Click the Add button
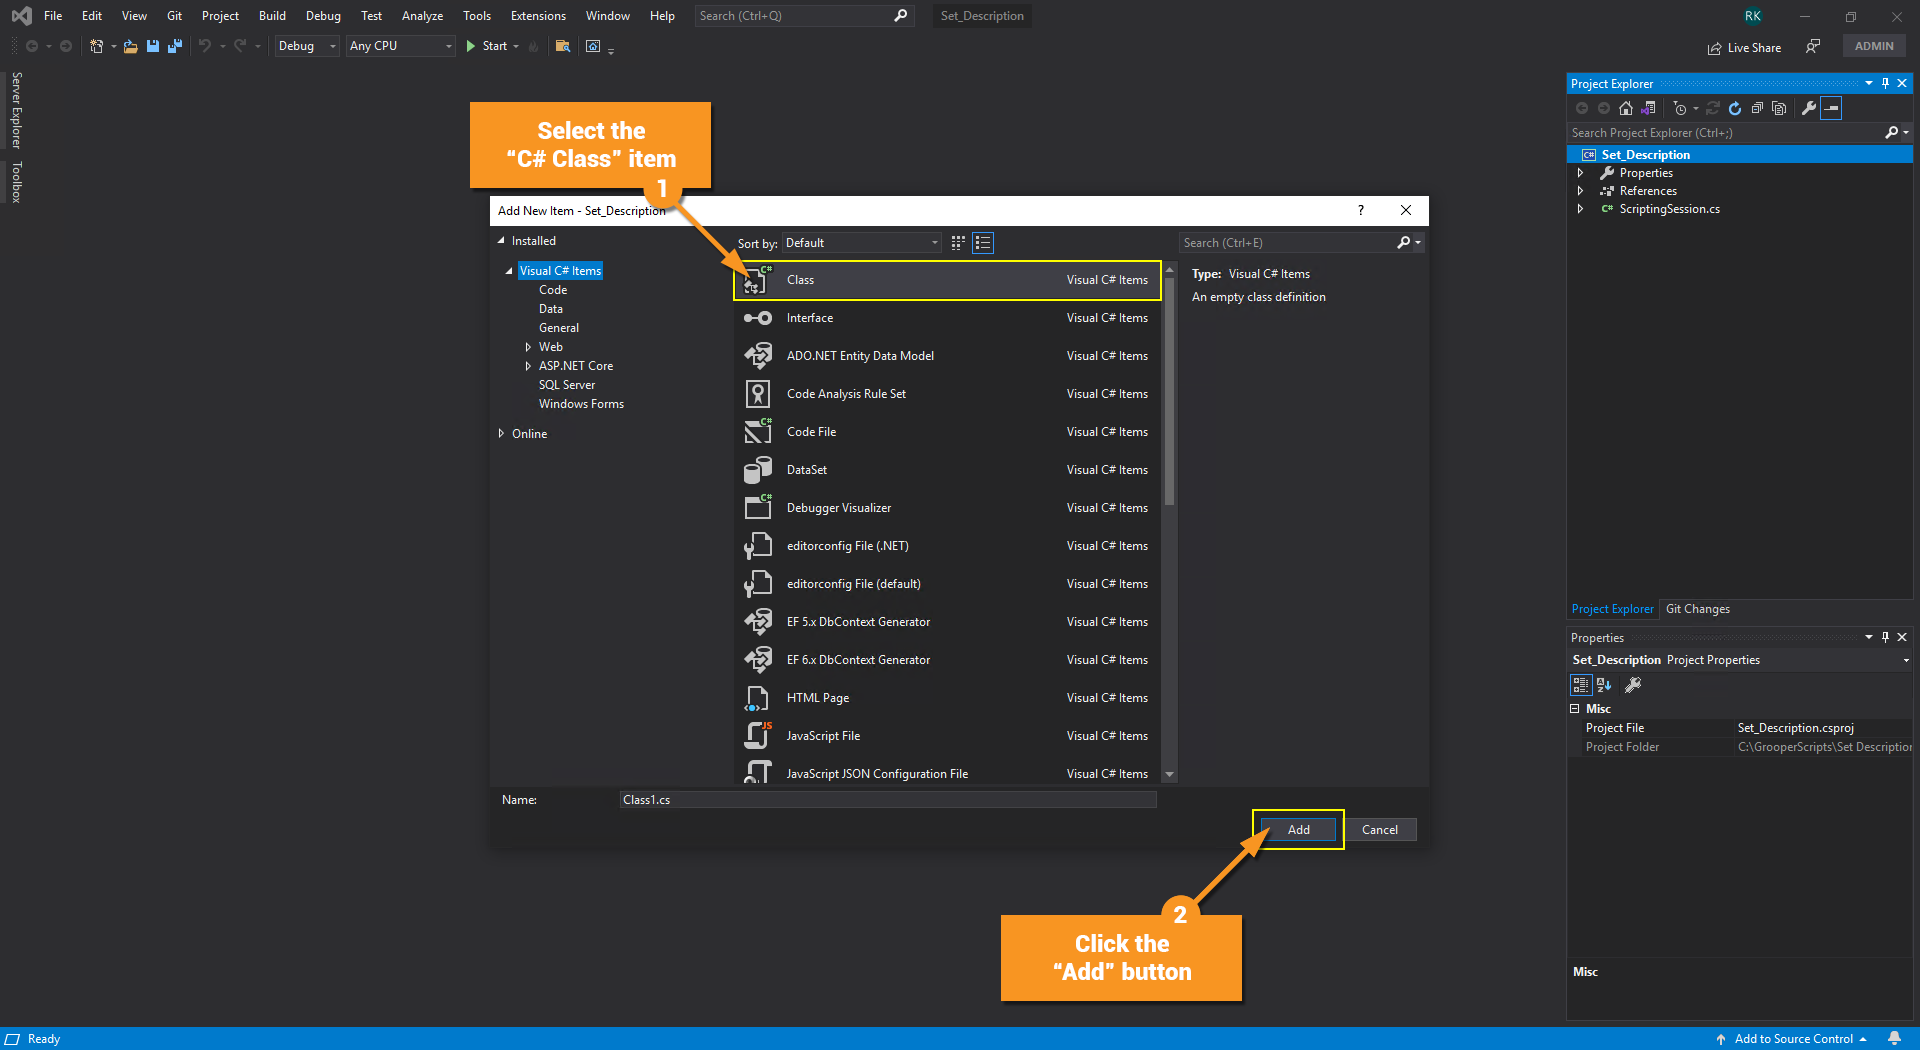 pyautogui.click(x=1298, y=830)
